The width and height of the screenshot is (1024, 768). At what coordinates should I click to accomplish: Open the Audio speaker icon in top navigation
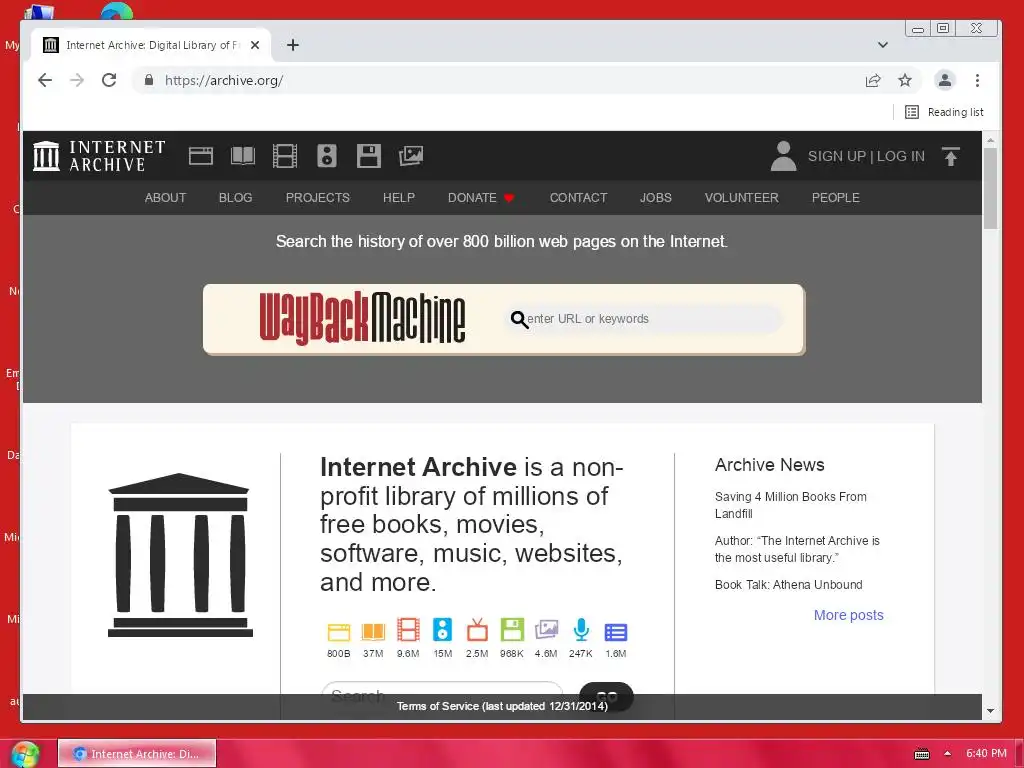(327, 156)
